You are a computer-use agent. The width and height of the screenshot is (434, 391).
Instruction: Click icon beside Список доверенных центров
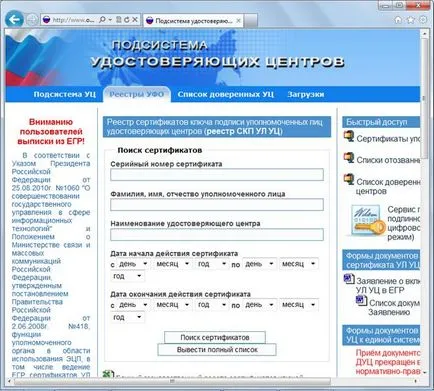(349, 179)
